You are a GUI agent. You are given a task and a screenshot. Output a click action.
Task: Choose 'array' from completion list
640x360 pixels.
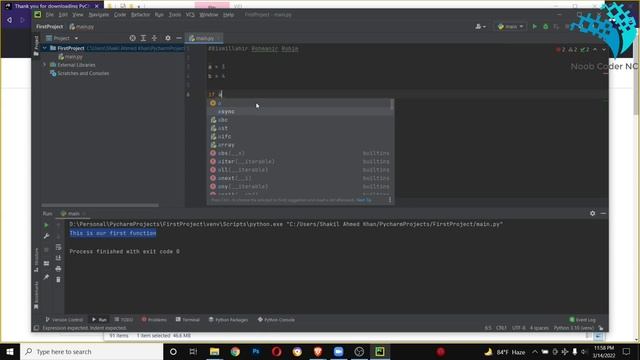pyautogui.click(x=300, y=145)
